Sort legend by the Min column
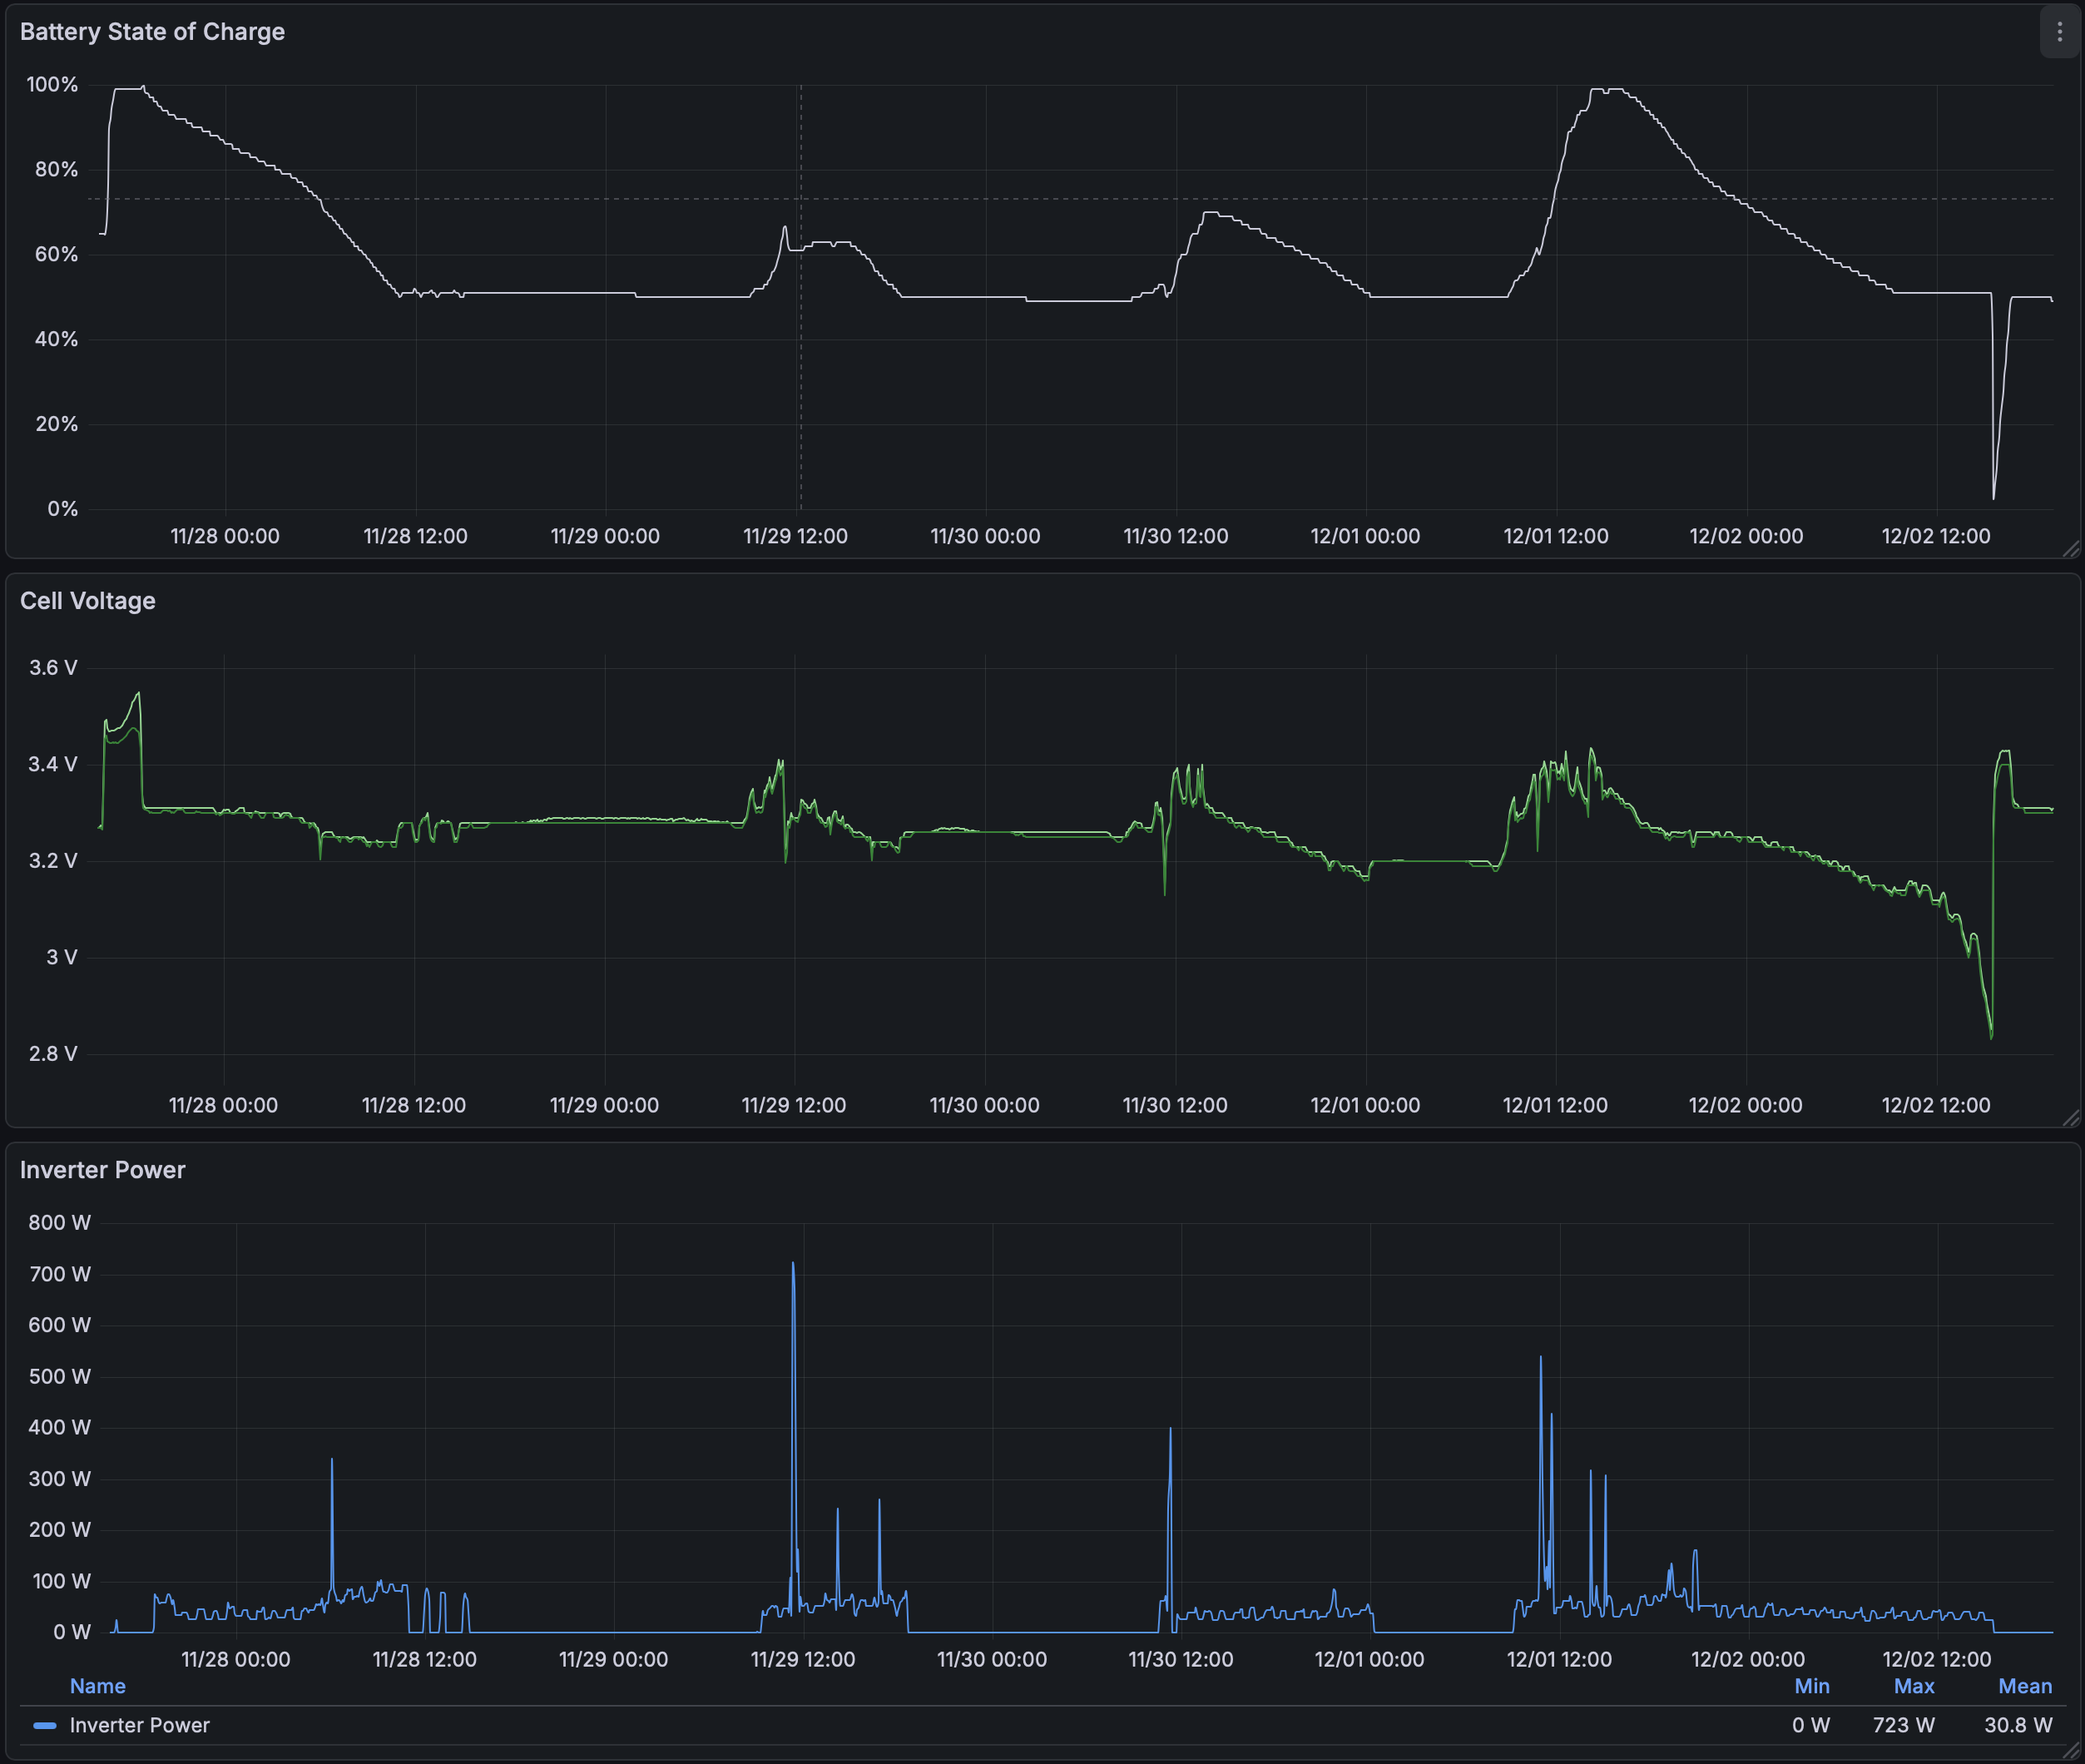Viewport: 2085px width, 1764px height. (1811, 1686)
